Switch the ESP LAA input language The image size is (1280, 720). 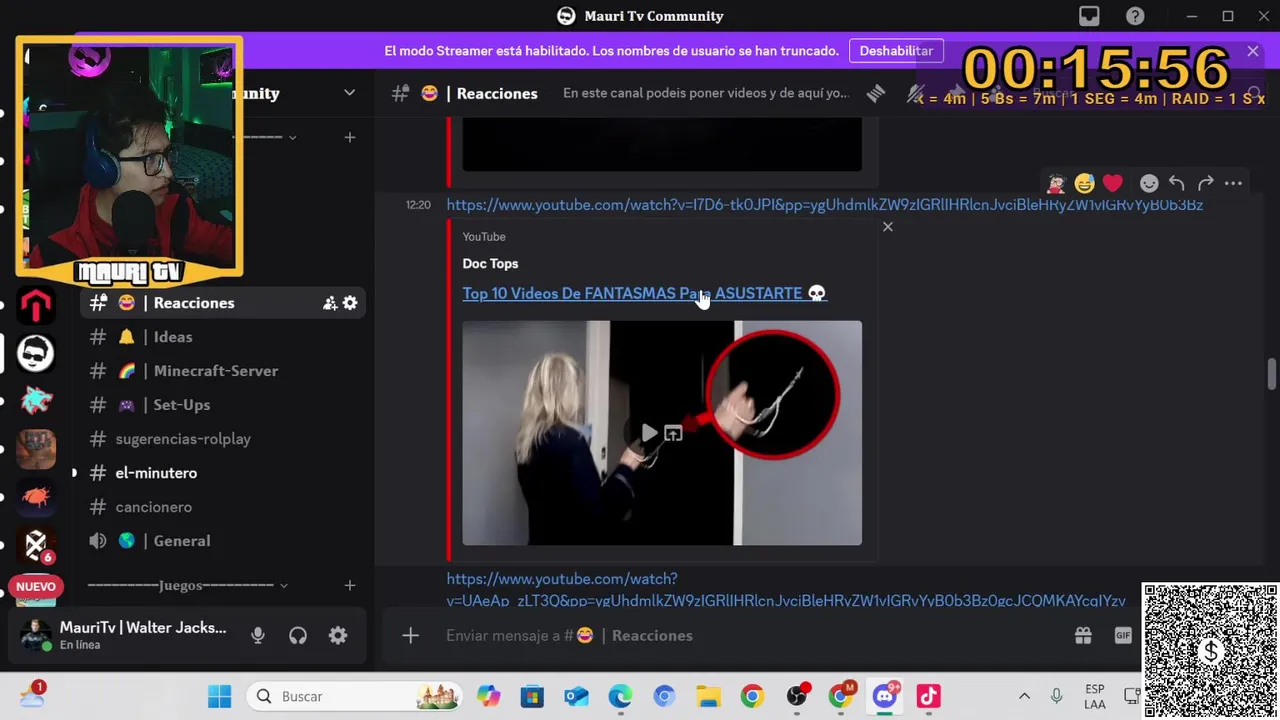pos(1094,696)
